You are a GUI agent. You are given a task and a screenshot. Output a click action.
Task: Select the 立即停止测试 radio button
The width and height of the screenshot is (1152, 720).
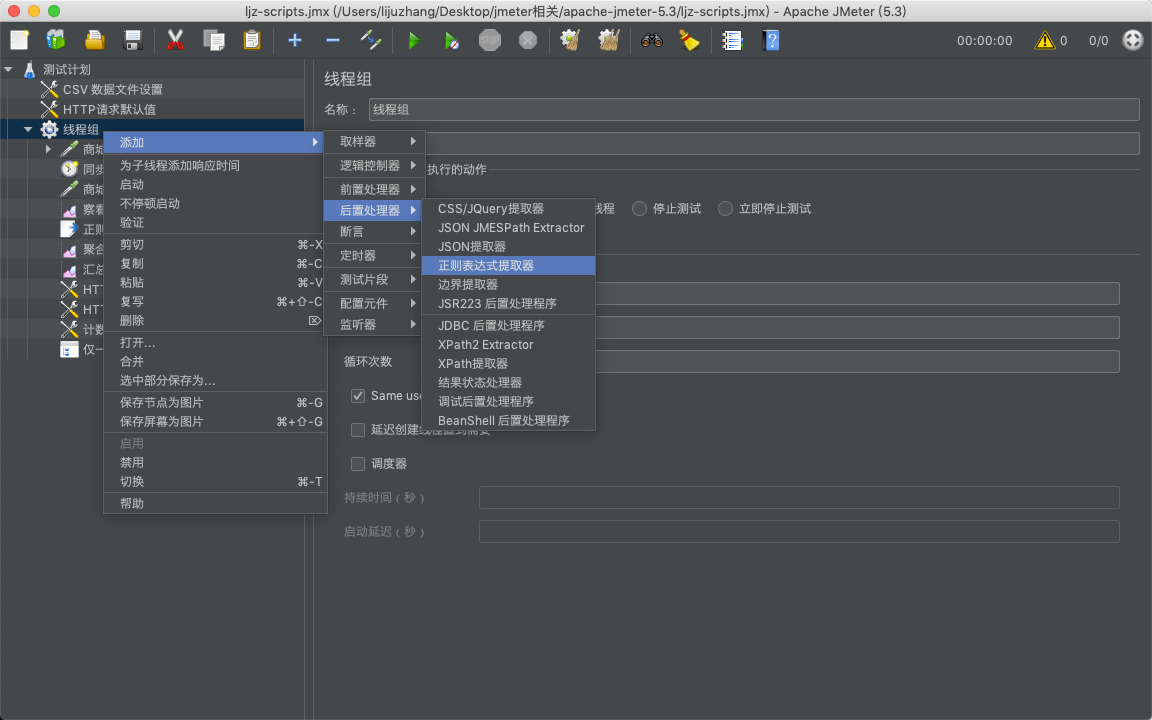tap(725, 209)
